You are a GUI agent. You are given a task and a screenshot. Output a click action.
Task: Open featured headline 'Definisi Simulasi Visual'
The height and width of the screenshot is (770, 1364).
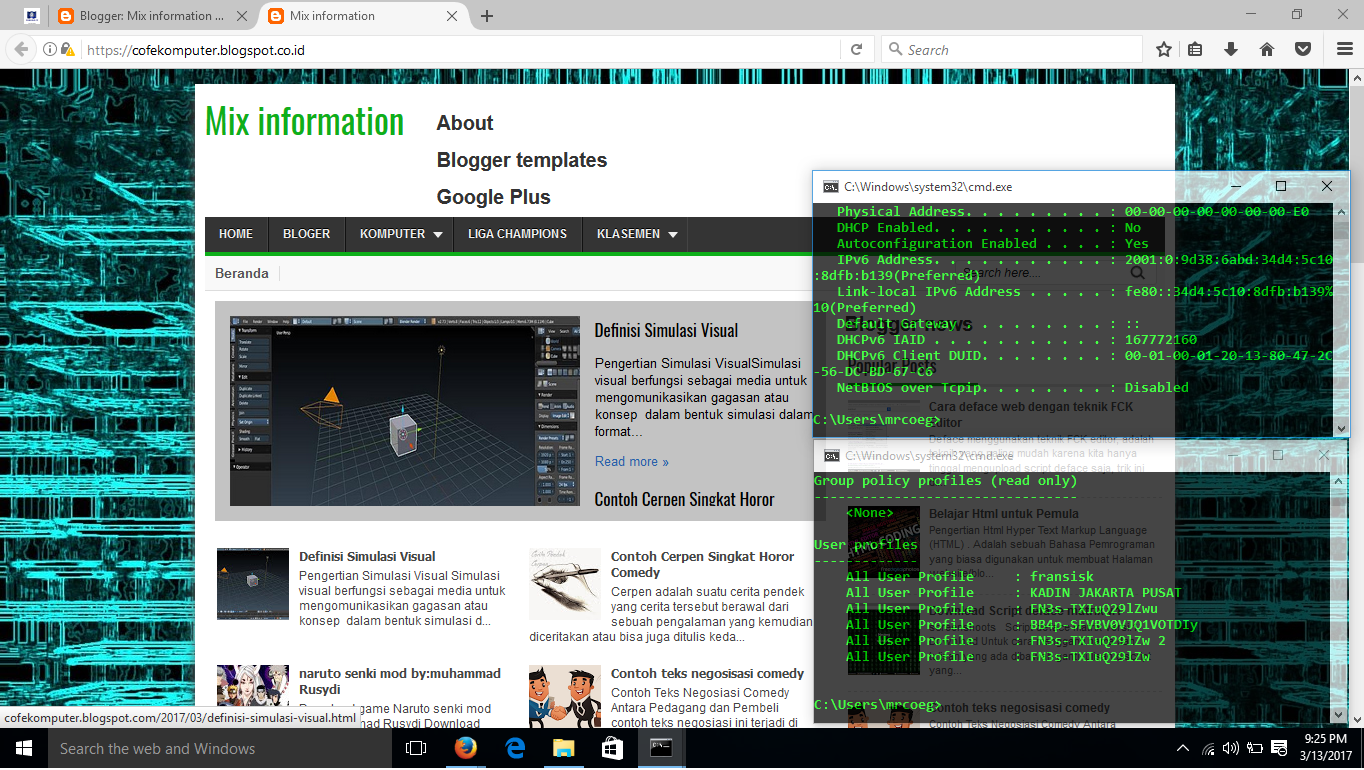tap(666, 331)
